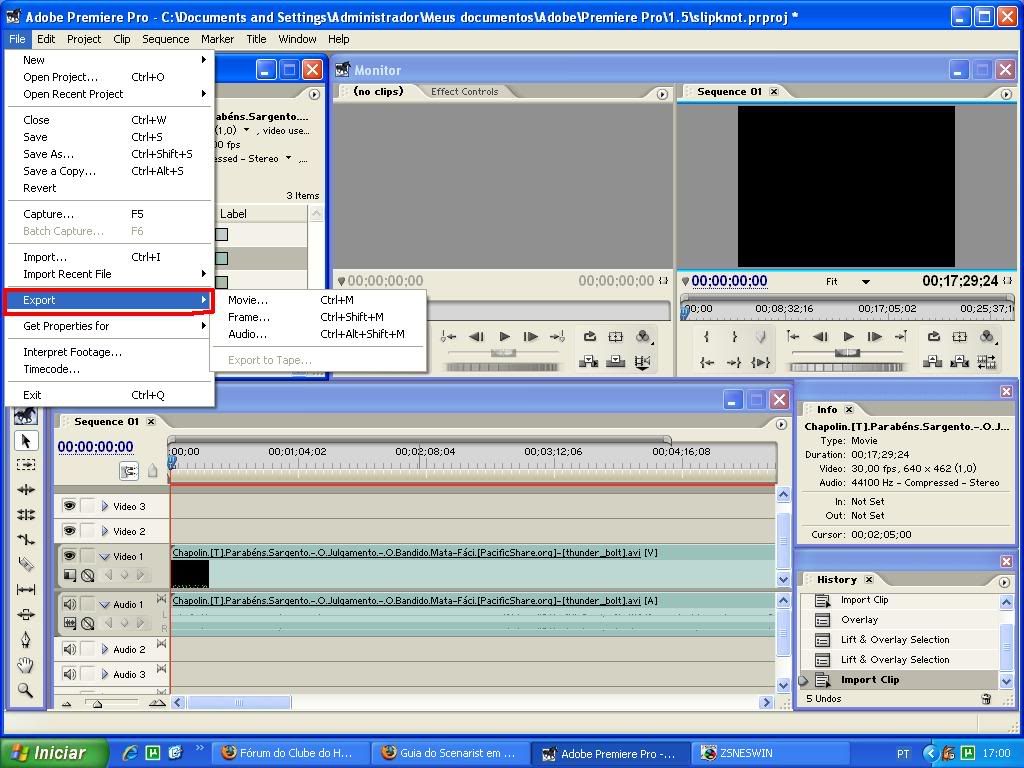1024x768 pixels.
Task: Click timeline horizontal scrollbar thumb
Action: (239, 703)
